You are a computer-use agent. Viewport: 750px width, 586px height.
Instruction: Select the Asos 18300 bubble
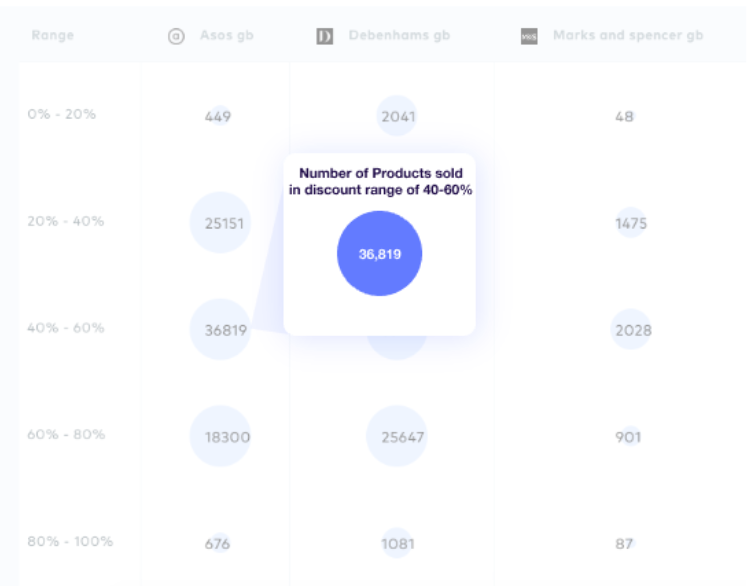coord(221,436)
